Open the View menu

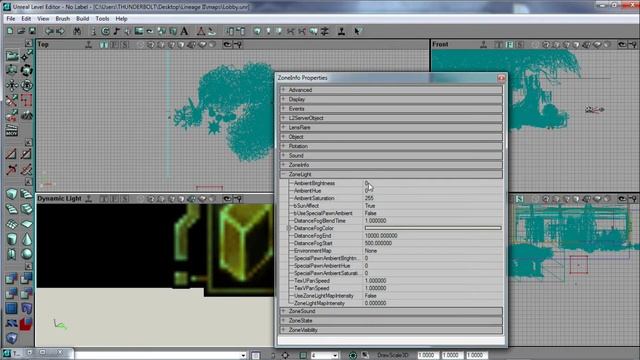point(43,19)
